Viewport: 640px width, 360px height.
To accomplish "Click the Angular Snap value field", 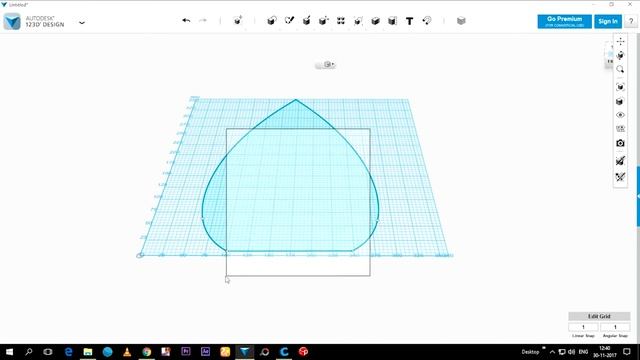I will point(615,327).
